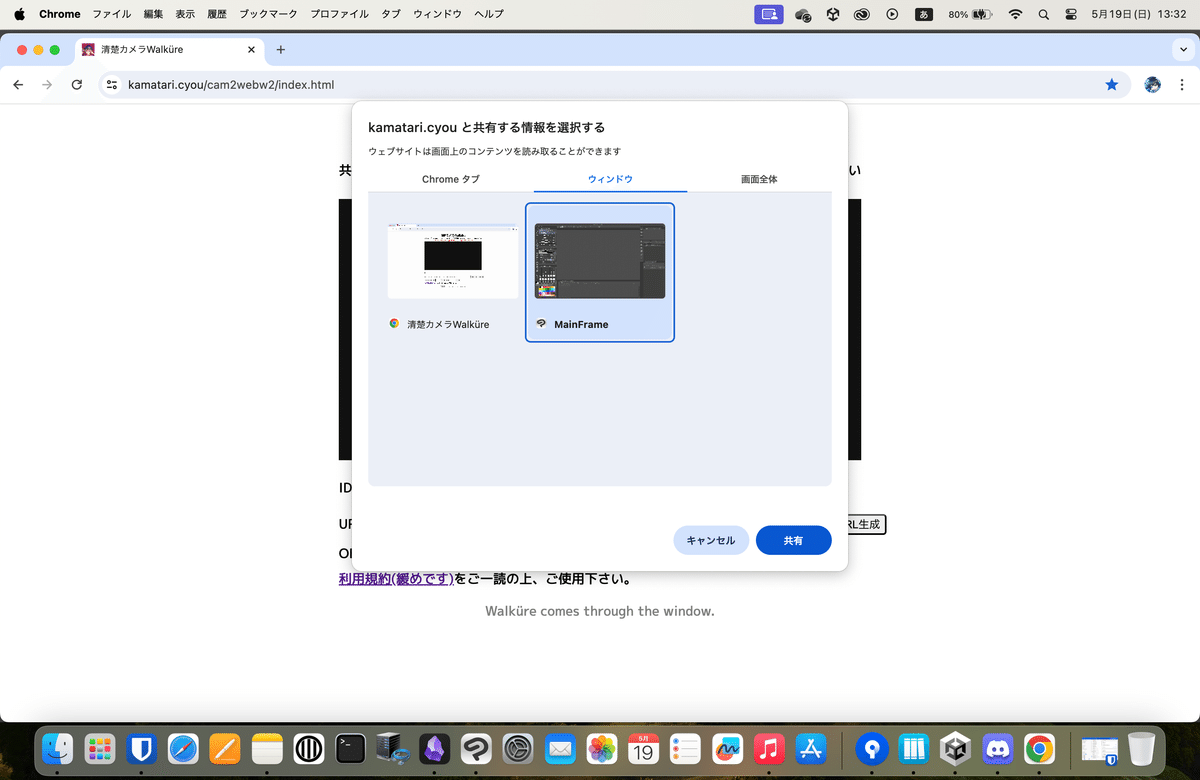Screen dimensions: 1200x780
Task: Open Calendar showing 19 in Dock
Action: coord(643,748)
